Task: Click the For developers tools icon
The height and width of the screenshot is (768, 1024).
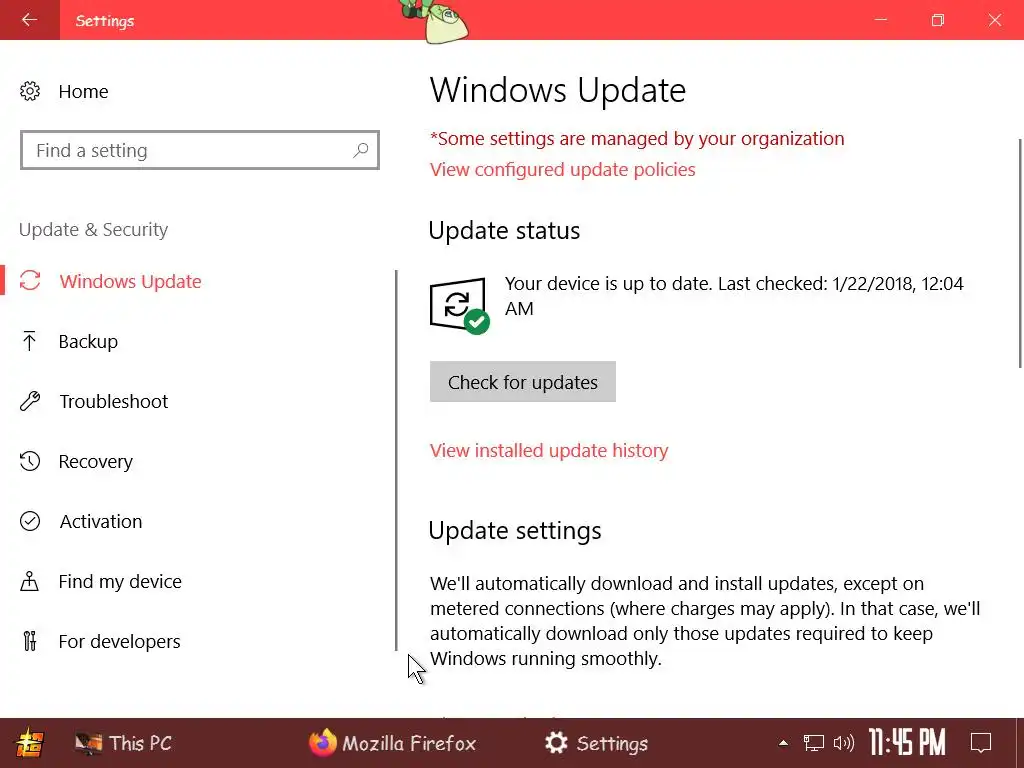Action: (x=29, y=641)
